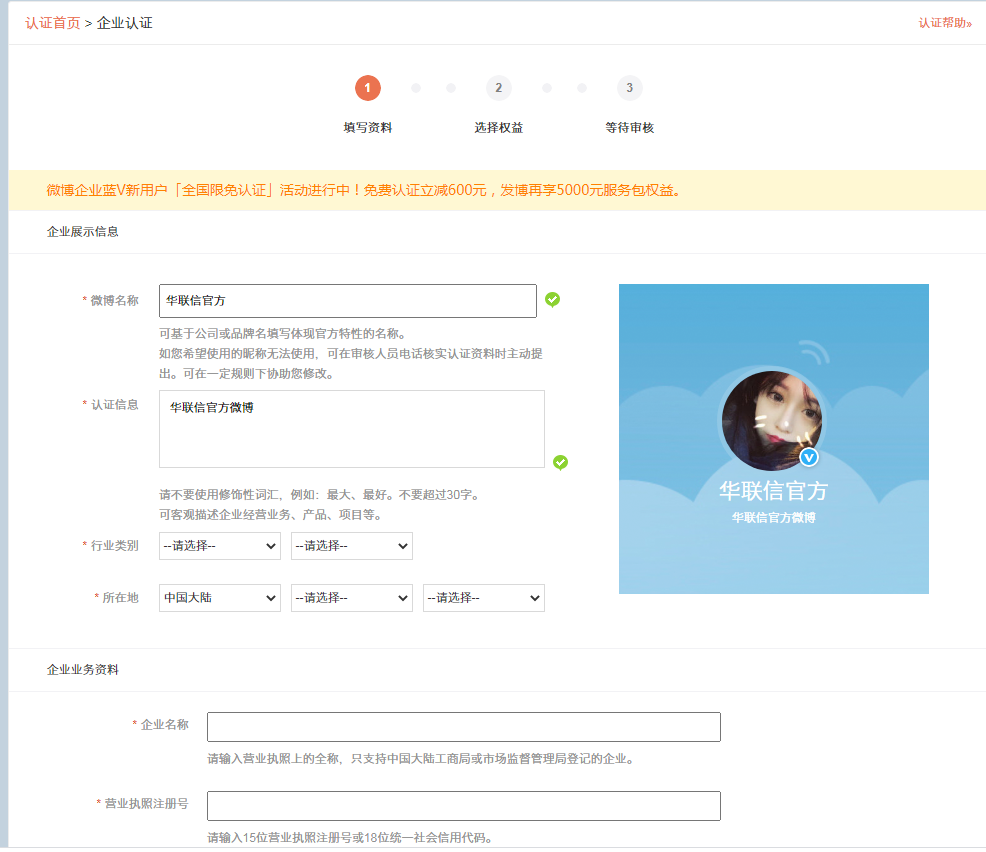The width and height of the screenshot is (986, 852).
Task: Click step 2 circle 选择权益
Action: (x=499, y=88)
